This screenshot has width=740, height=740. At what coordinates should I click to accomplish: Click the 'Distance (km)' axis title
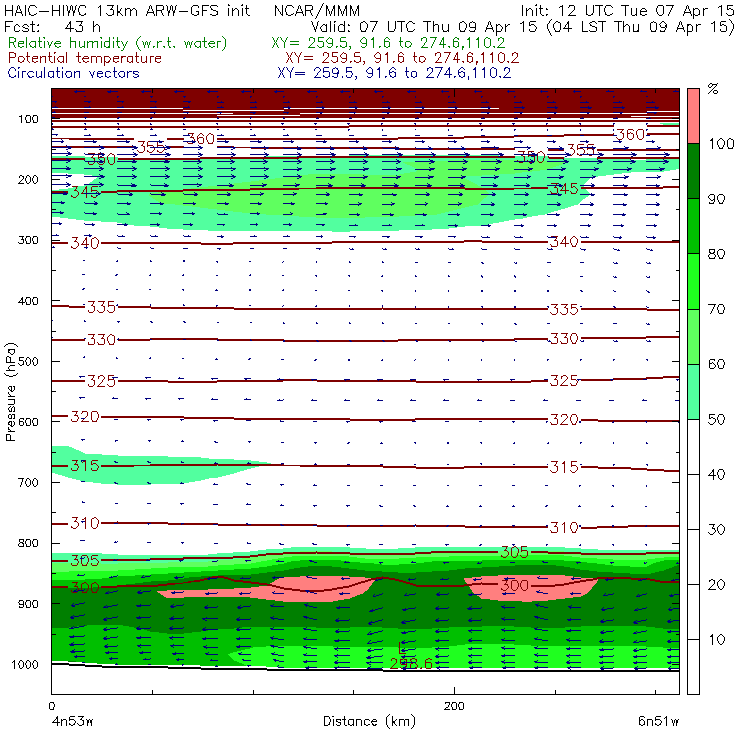click(369, 721)
